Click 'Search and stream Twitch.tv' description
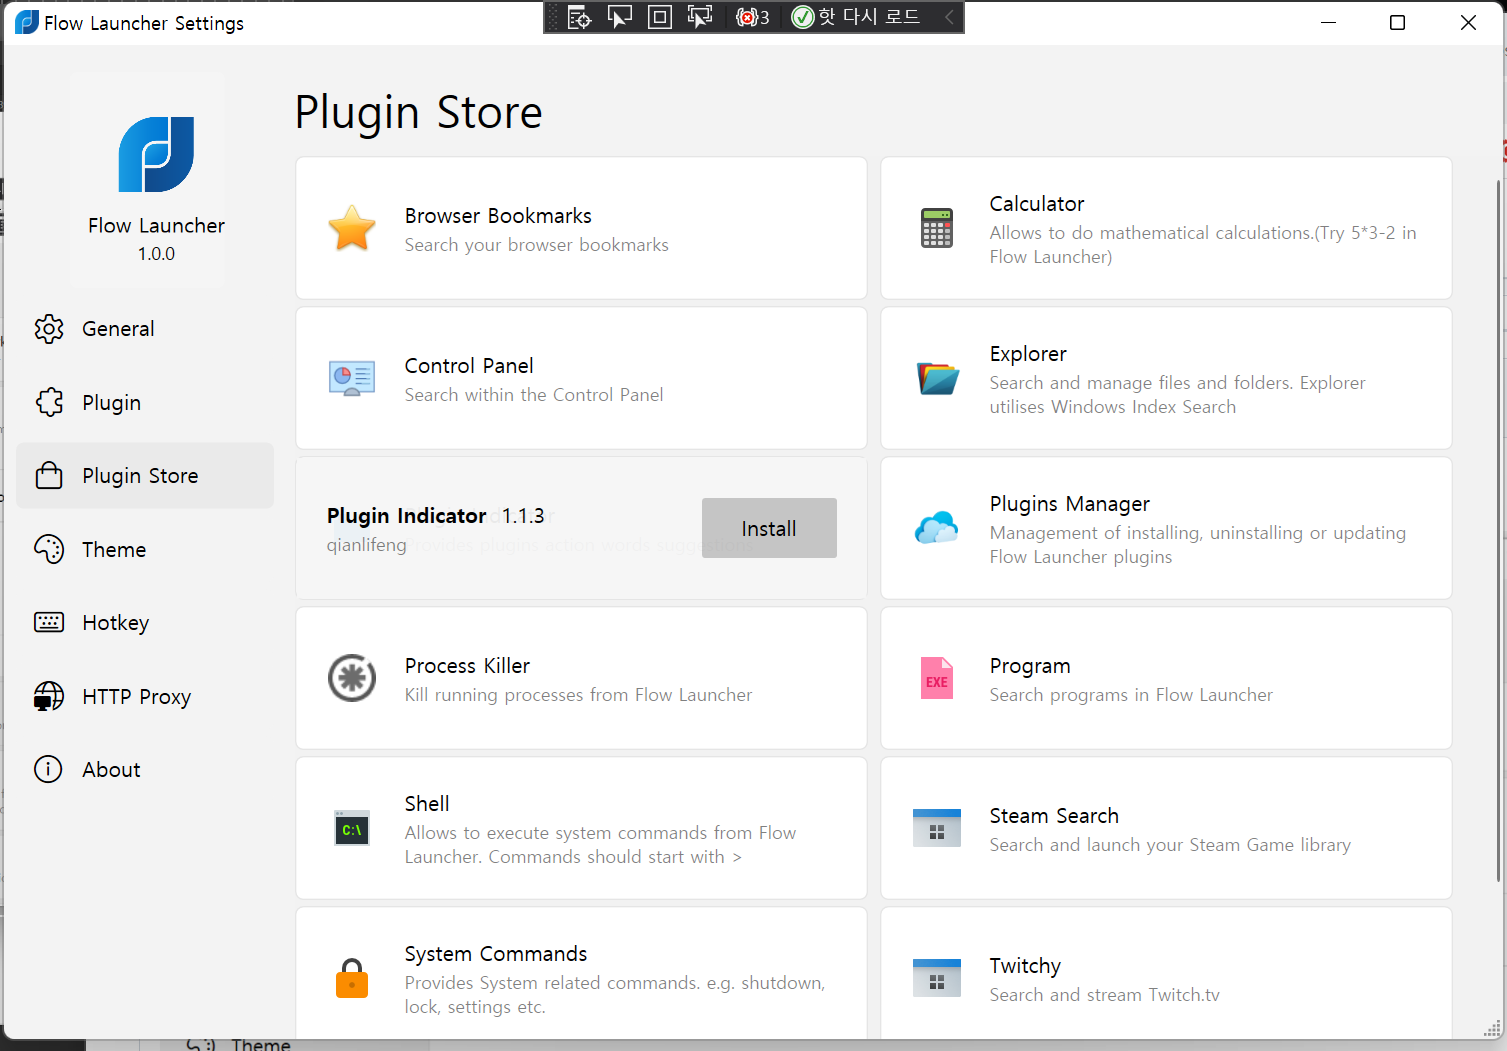Viewport: 1507px width, 1051px height. click(1105, 995)
